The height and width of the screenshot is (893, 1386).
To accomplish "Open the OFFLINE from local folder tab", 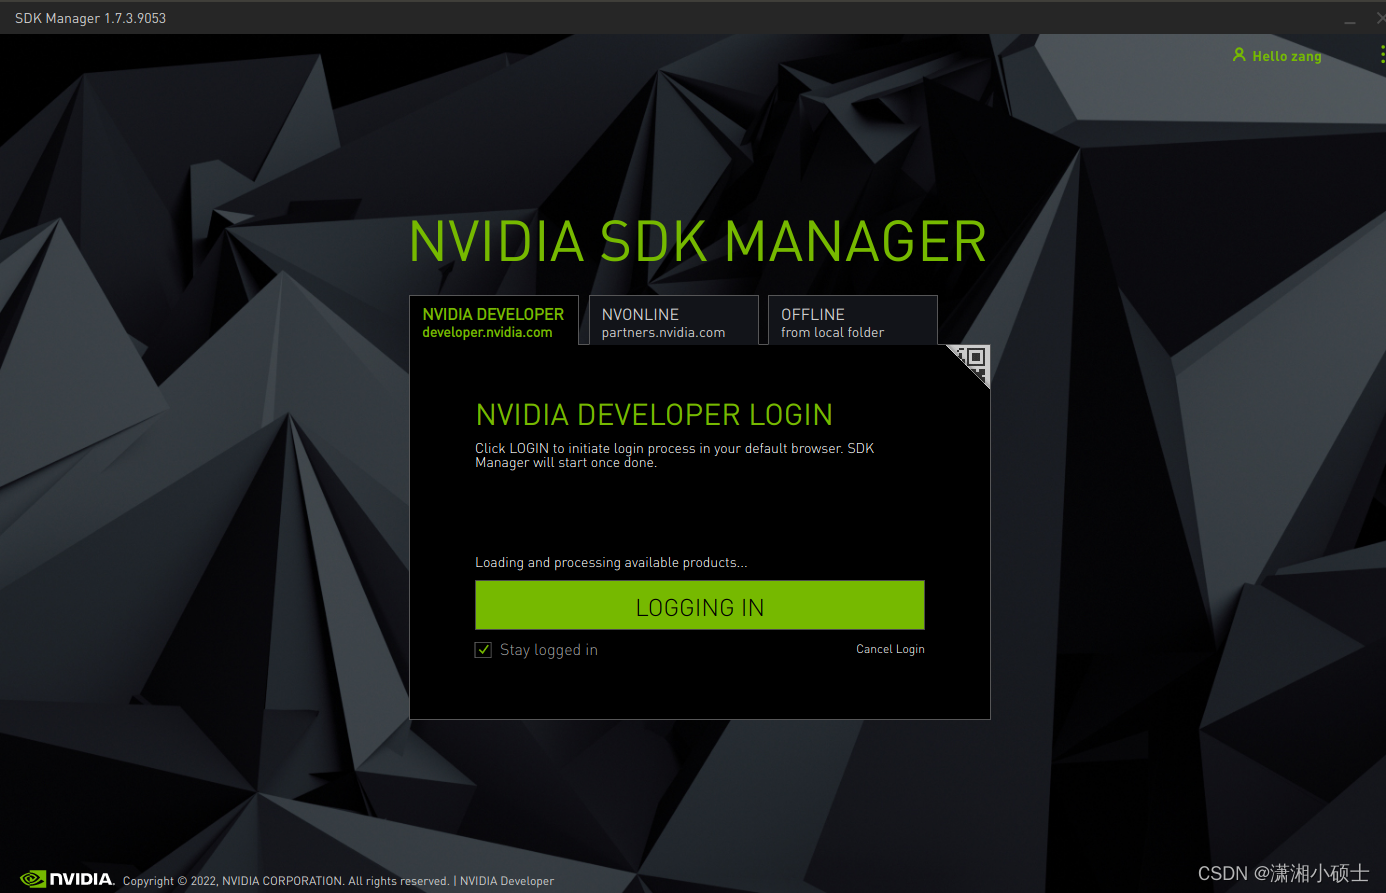I will coord(852,321).
